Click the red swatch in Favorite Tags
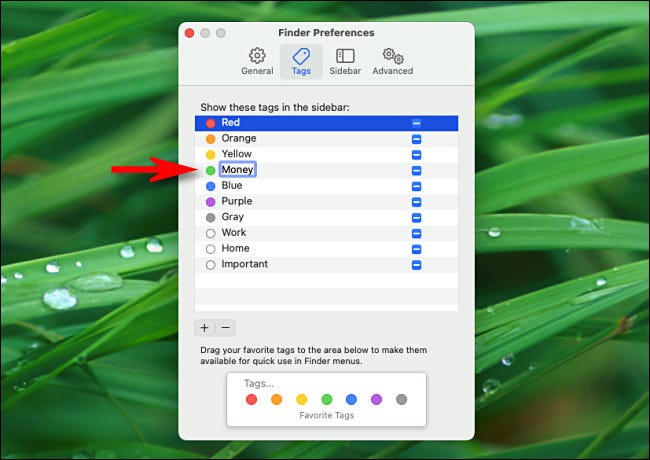 [x=251, y=399]
